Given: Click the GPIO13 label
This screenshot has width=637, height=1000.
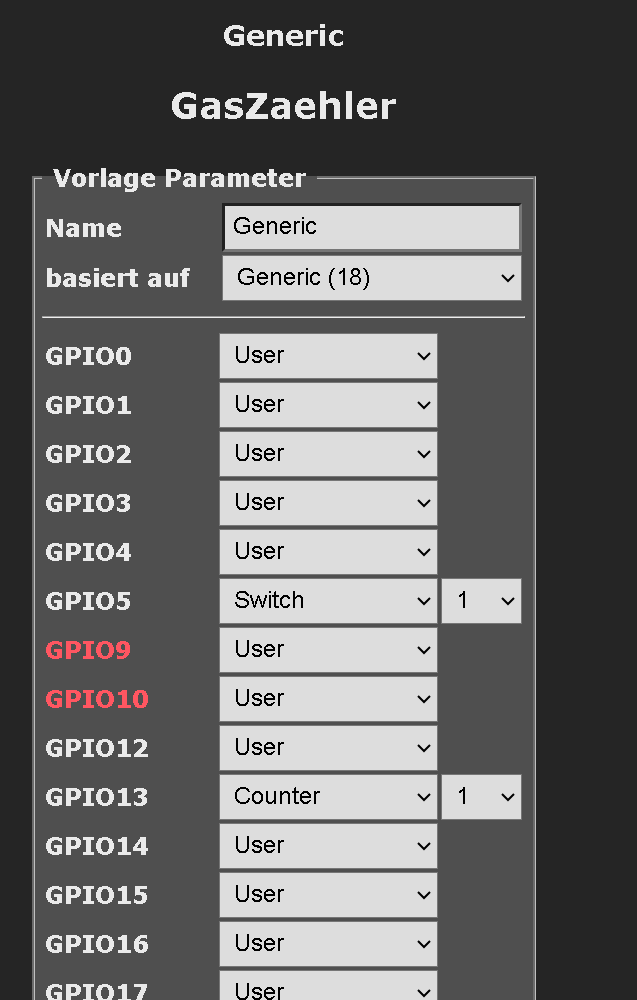Looking at the screenshot, I should click(97, 797).
